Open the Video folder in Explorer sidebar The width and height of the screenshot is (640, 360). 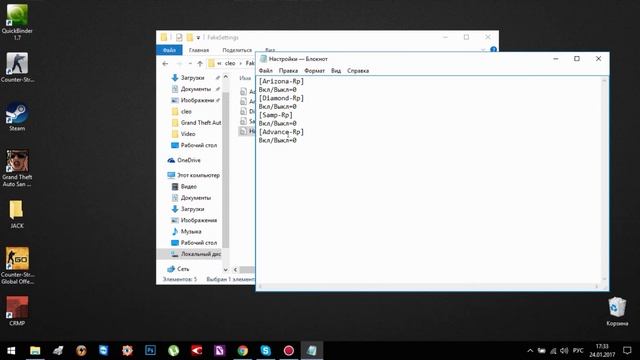188,134
